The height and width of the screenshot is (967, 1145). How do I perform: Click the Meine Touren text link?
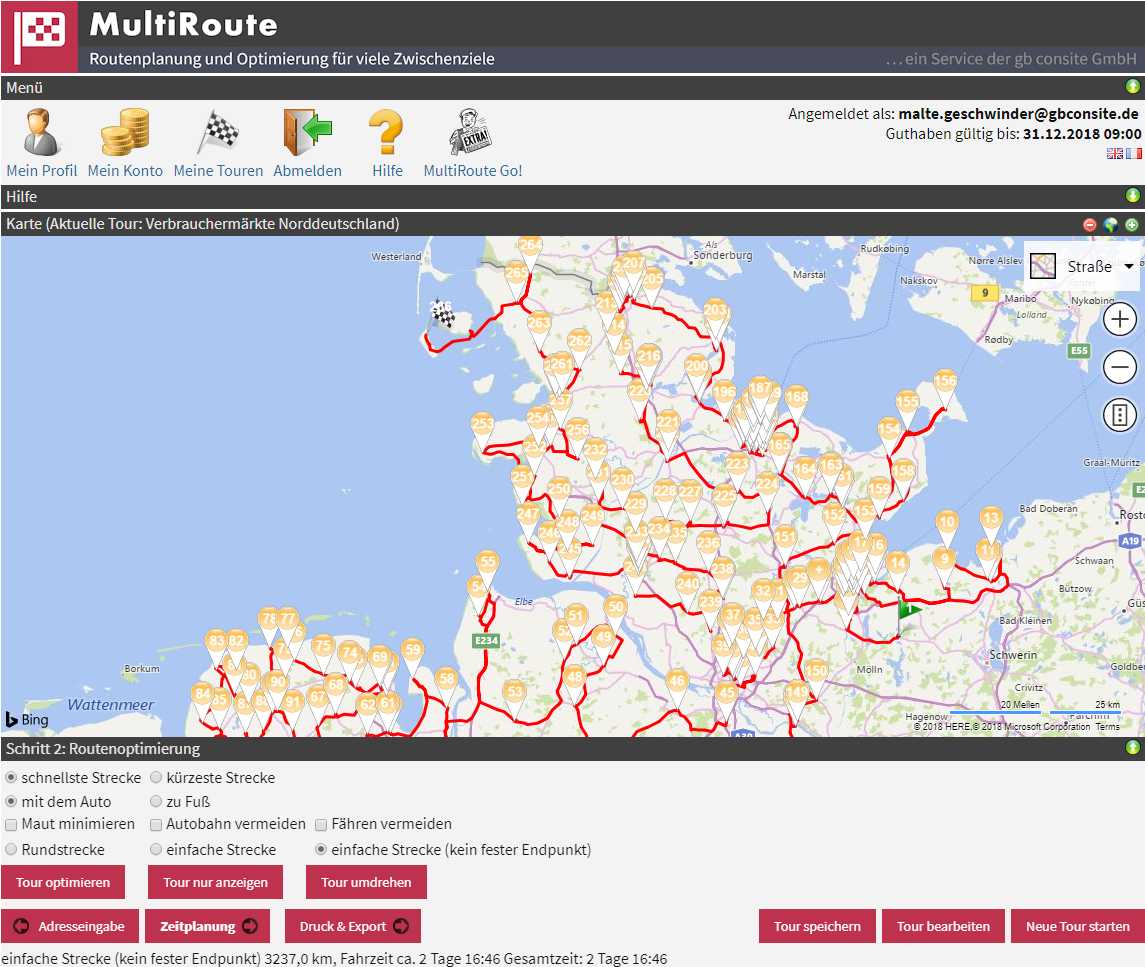[218, 171]
